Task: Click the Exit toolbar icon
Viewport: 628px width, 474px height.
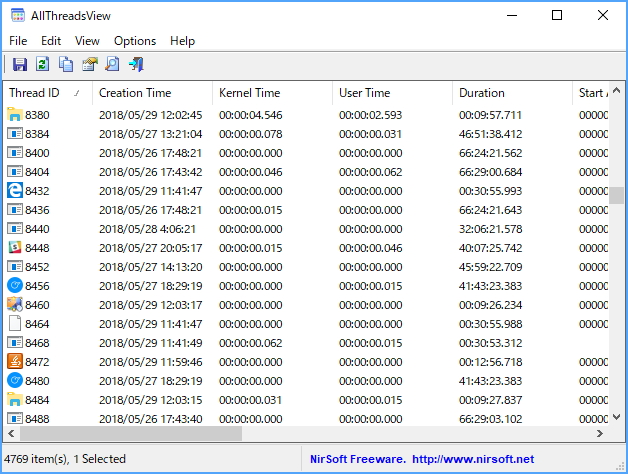Action: click(x=136, y=64)
